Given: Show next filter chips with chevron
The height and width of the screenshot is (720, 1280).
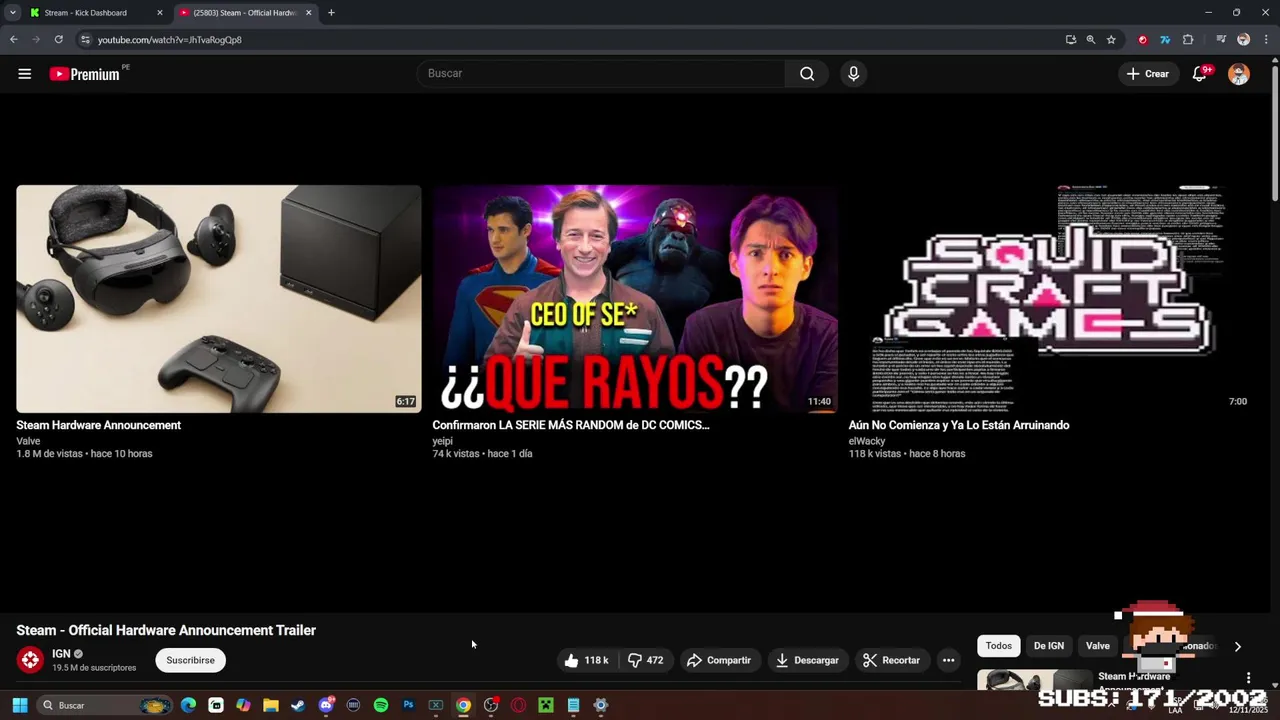Looking at the screenshot, I should tap(1237, 647).
